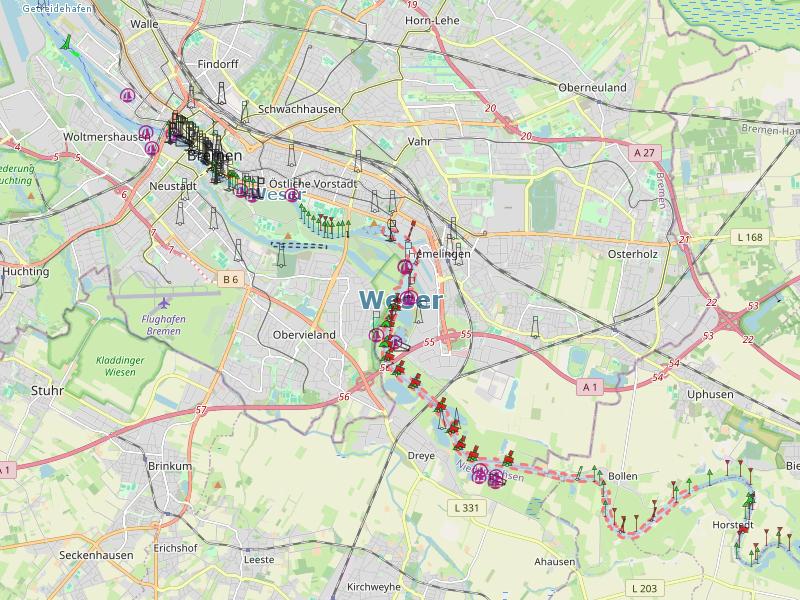The height and width of the screenshot is (600, 800).
Task: Select the Oberneuland place name
Action: tap(593, 88)
